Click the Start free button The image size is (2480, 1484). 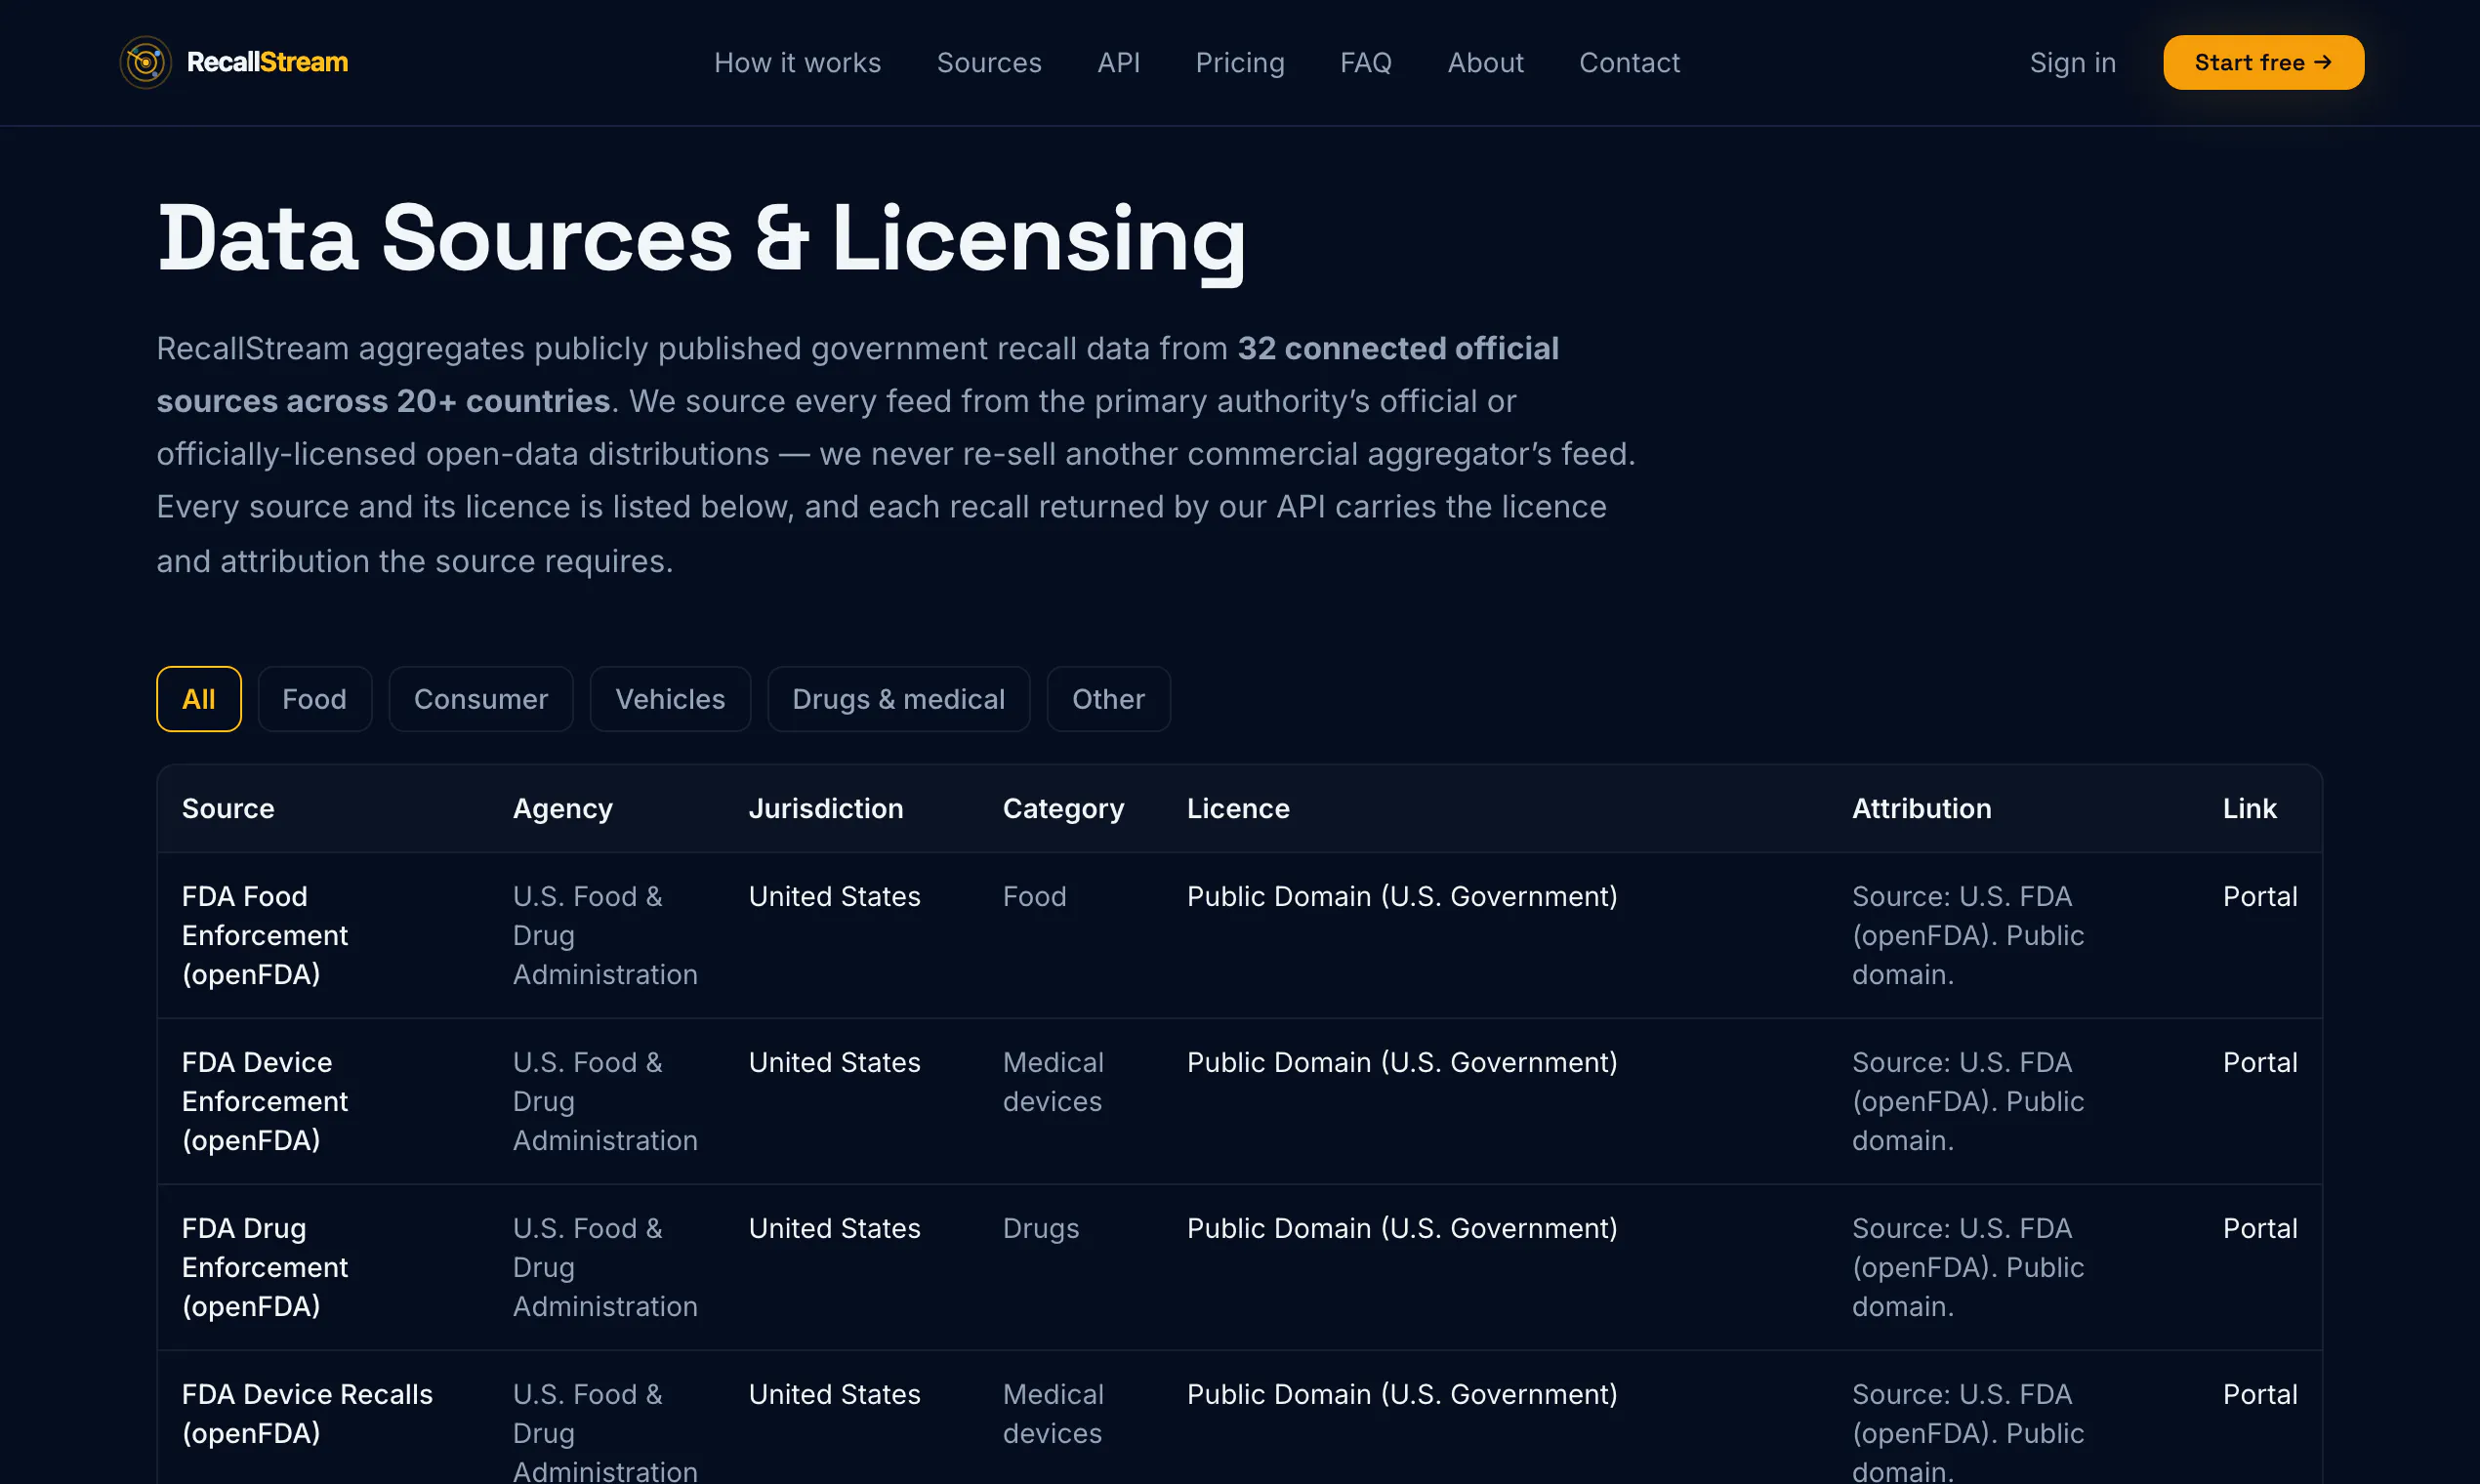click(x=2263, y=62)
